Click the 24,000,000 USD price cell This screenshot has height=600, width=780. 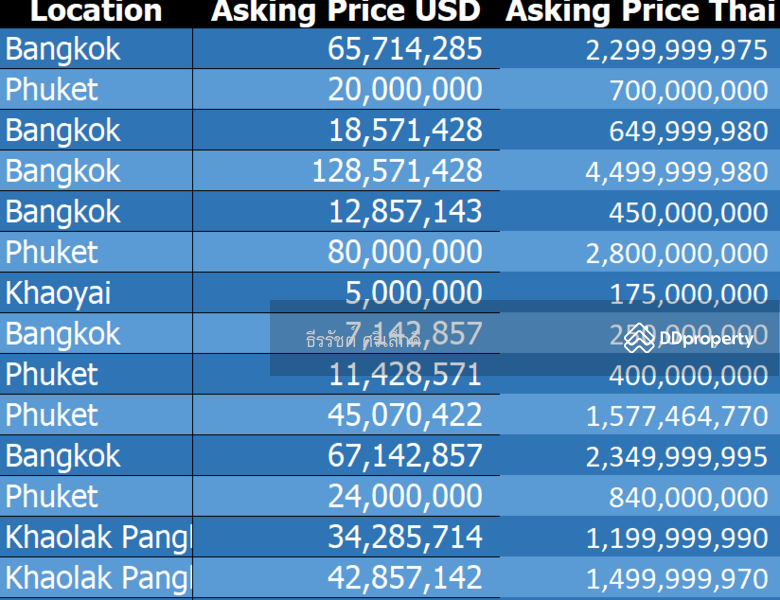point(346,496)
